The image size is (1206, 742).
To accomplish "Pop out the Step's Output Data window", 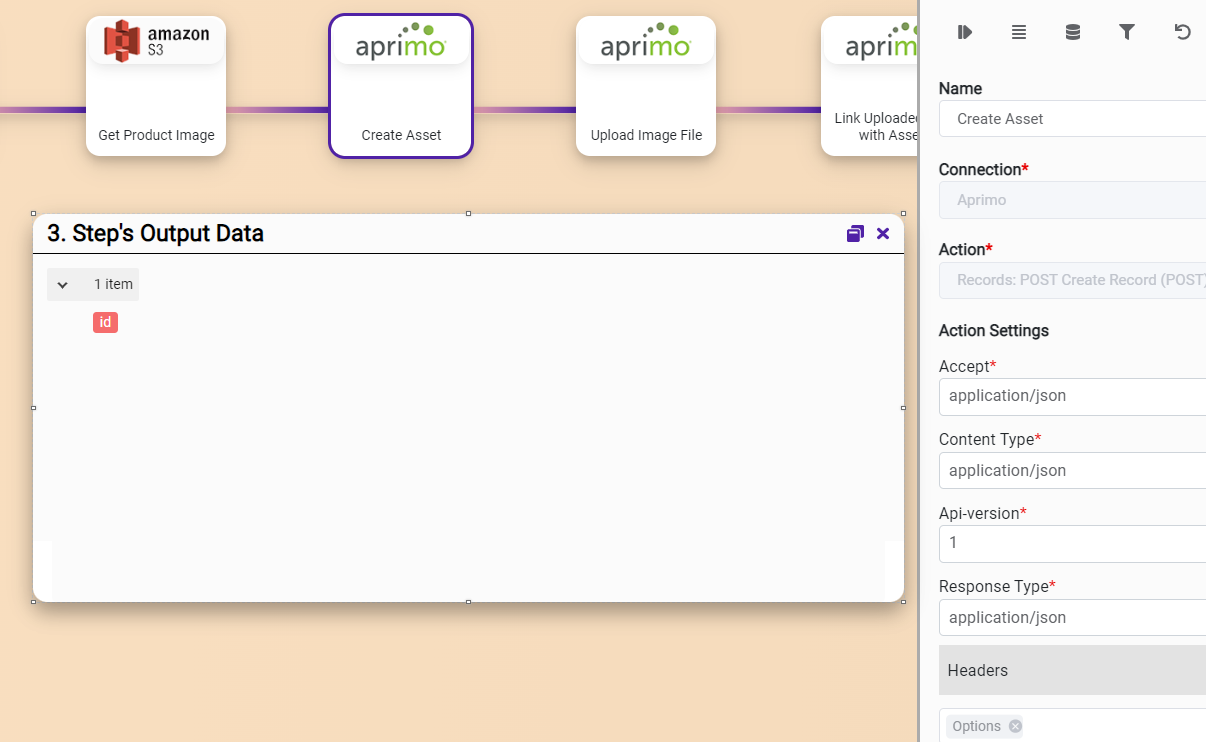I will [855, 234].
